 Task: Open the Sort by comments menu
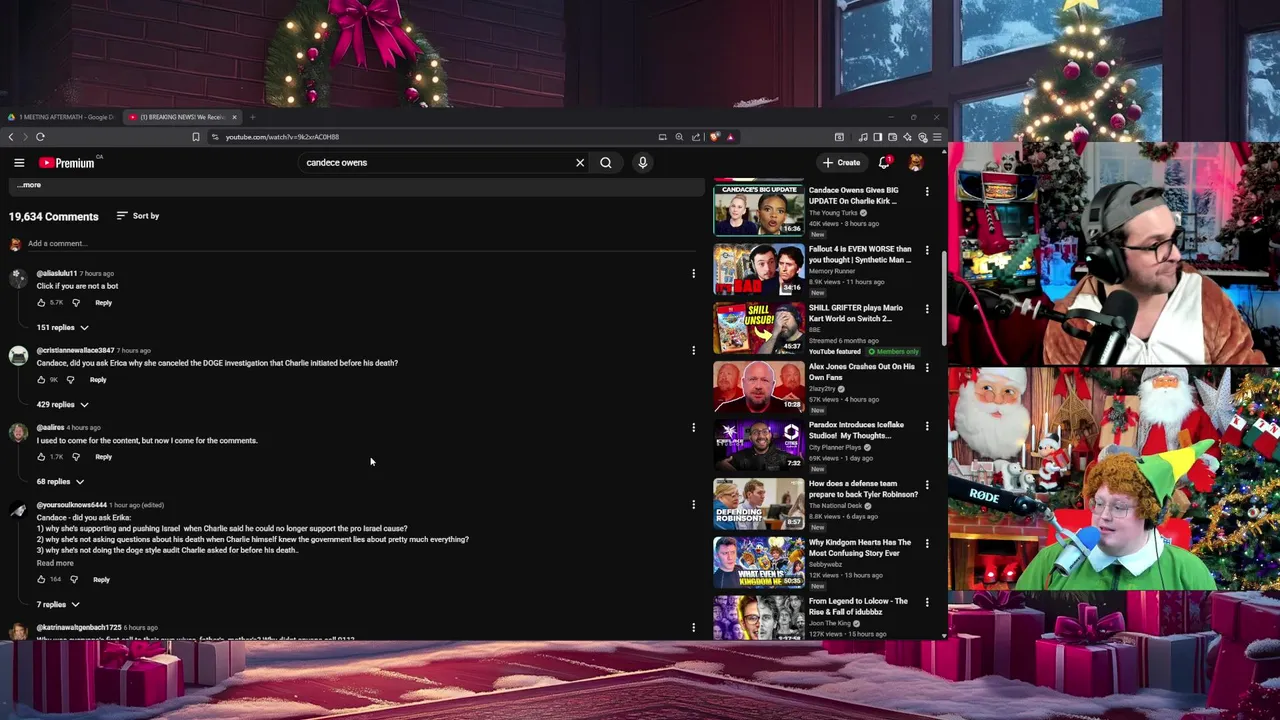(138, 216)
